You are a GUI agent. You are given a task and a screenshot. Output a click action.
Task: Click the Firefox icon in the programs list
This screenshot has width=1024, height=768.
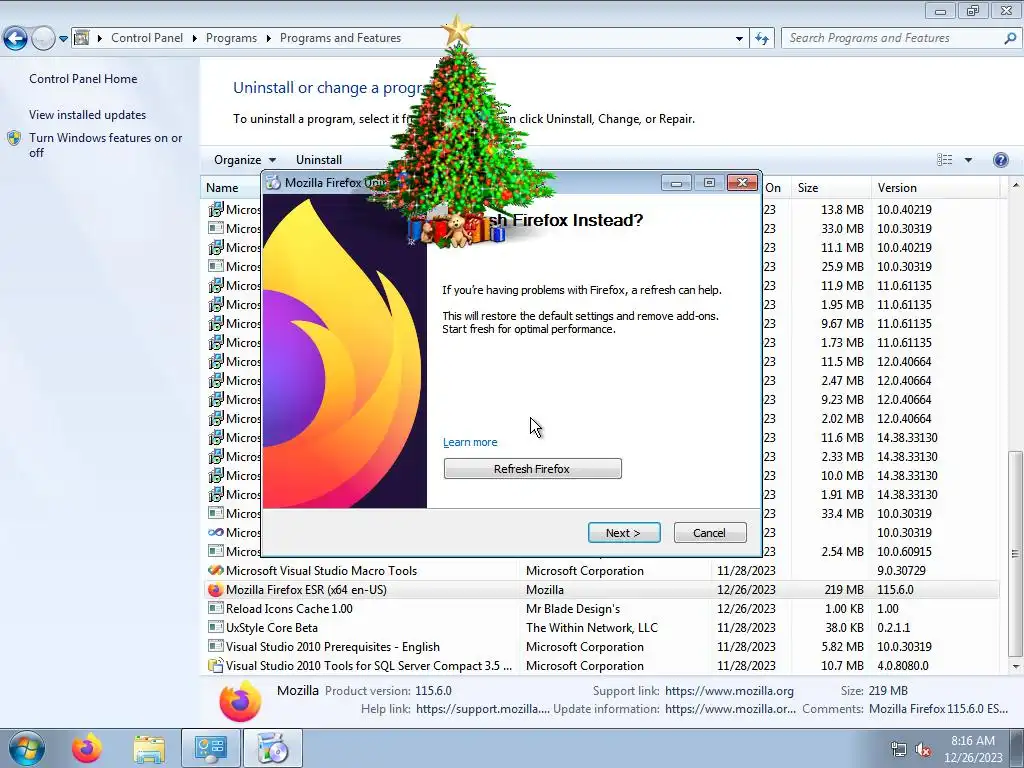pos(215,589)
